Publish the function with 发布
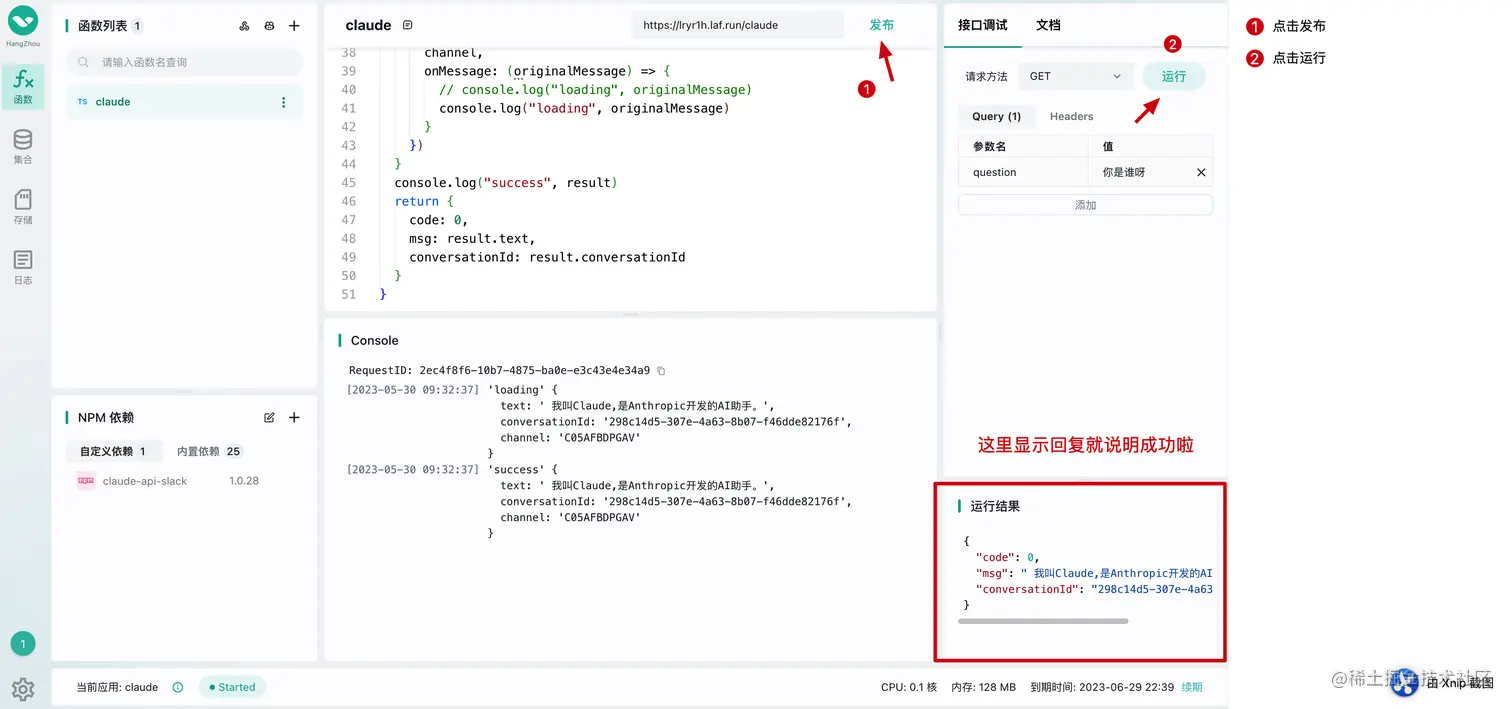 881,25
